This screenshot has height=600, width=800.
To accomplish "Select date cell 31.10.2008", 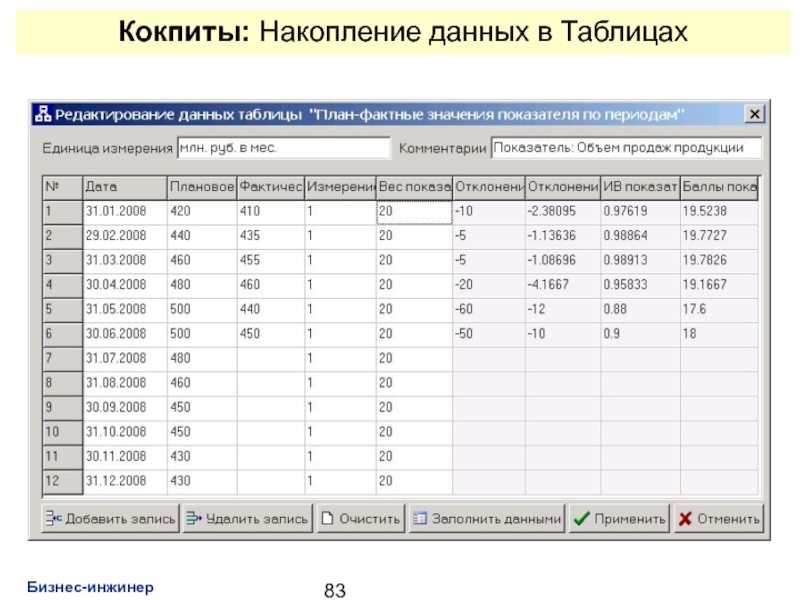I will [x=125, y=432].
